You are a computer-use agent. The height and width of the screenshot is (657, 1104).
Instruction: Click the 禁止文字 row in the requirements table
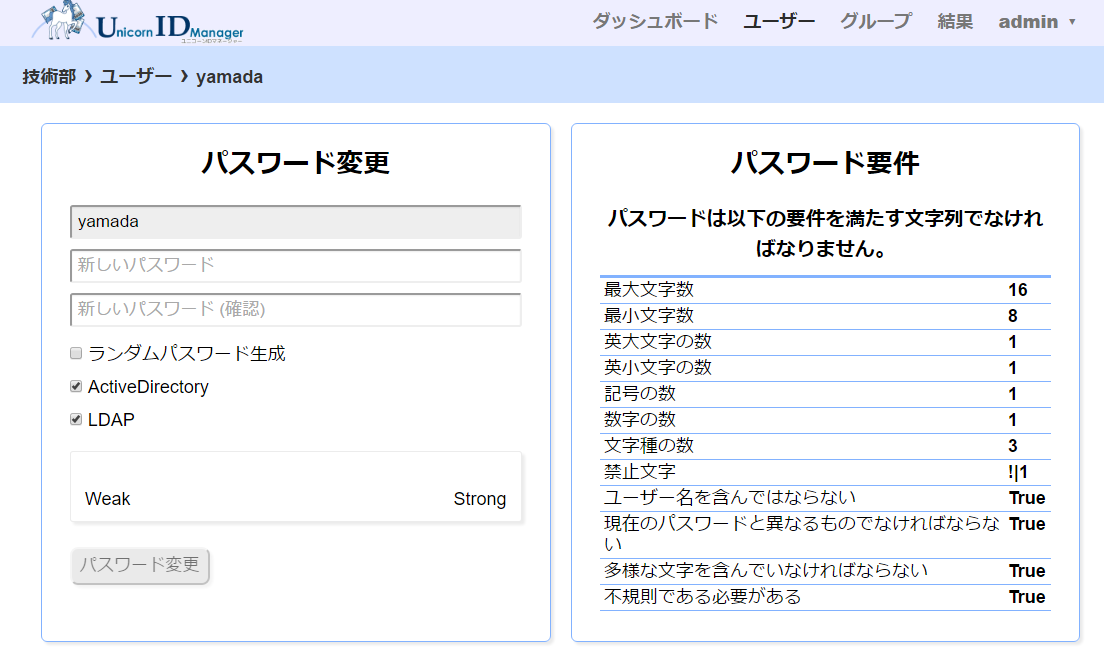(x=825, y=472)
